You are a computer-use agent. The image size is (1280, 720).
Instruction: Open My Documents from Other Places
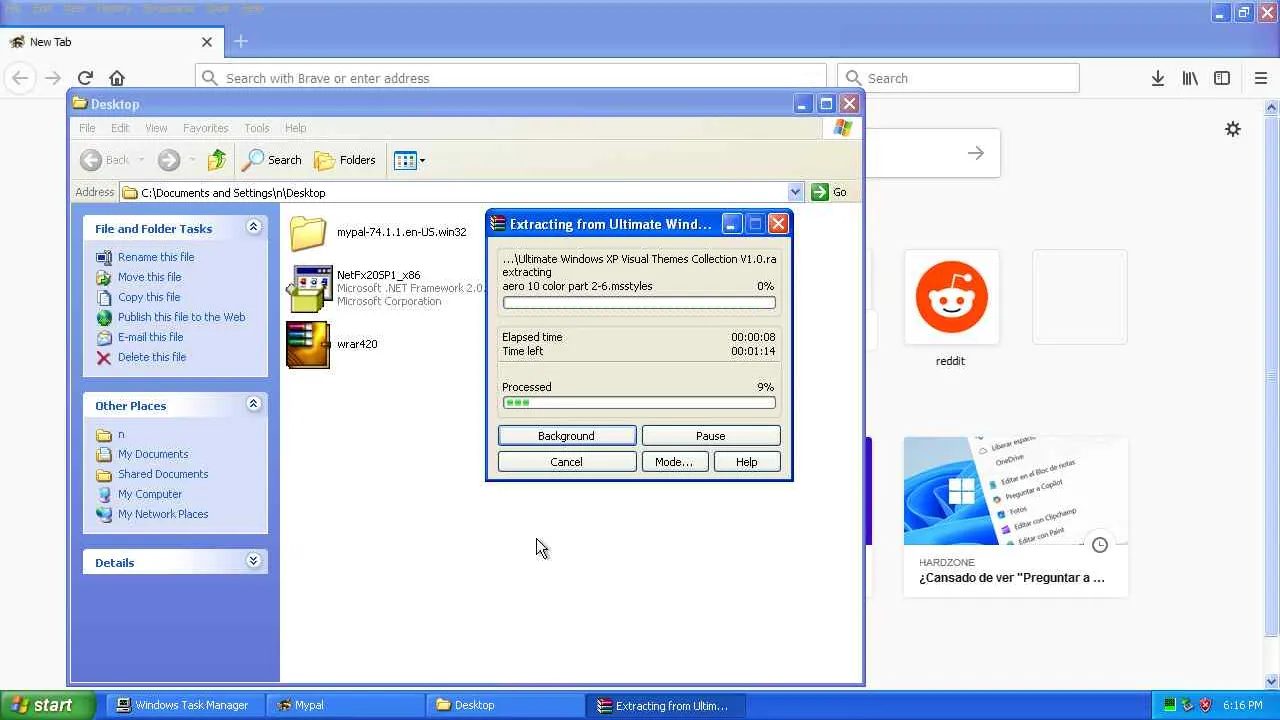click(153, 454)
